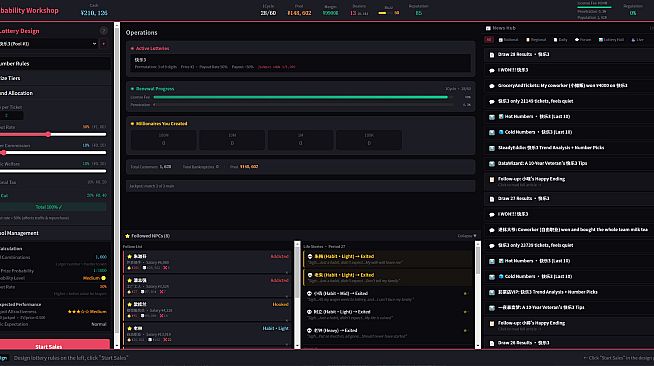
Task: Click the Lottery Design help question-mark icon
Action: 103,31
